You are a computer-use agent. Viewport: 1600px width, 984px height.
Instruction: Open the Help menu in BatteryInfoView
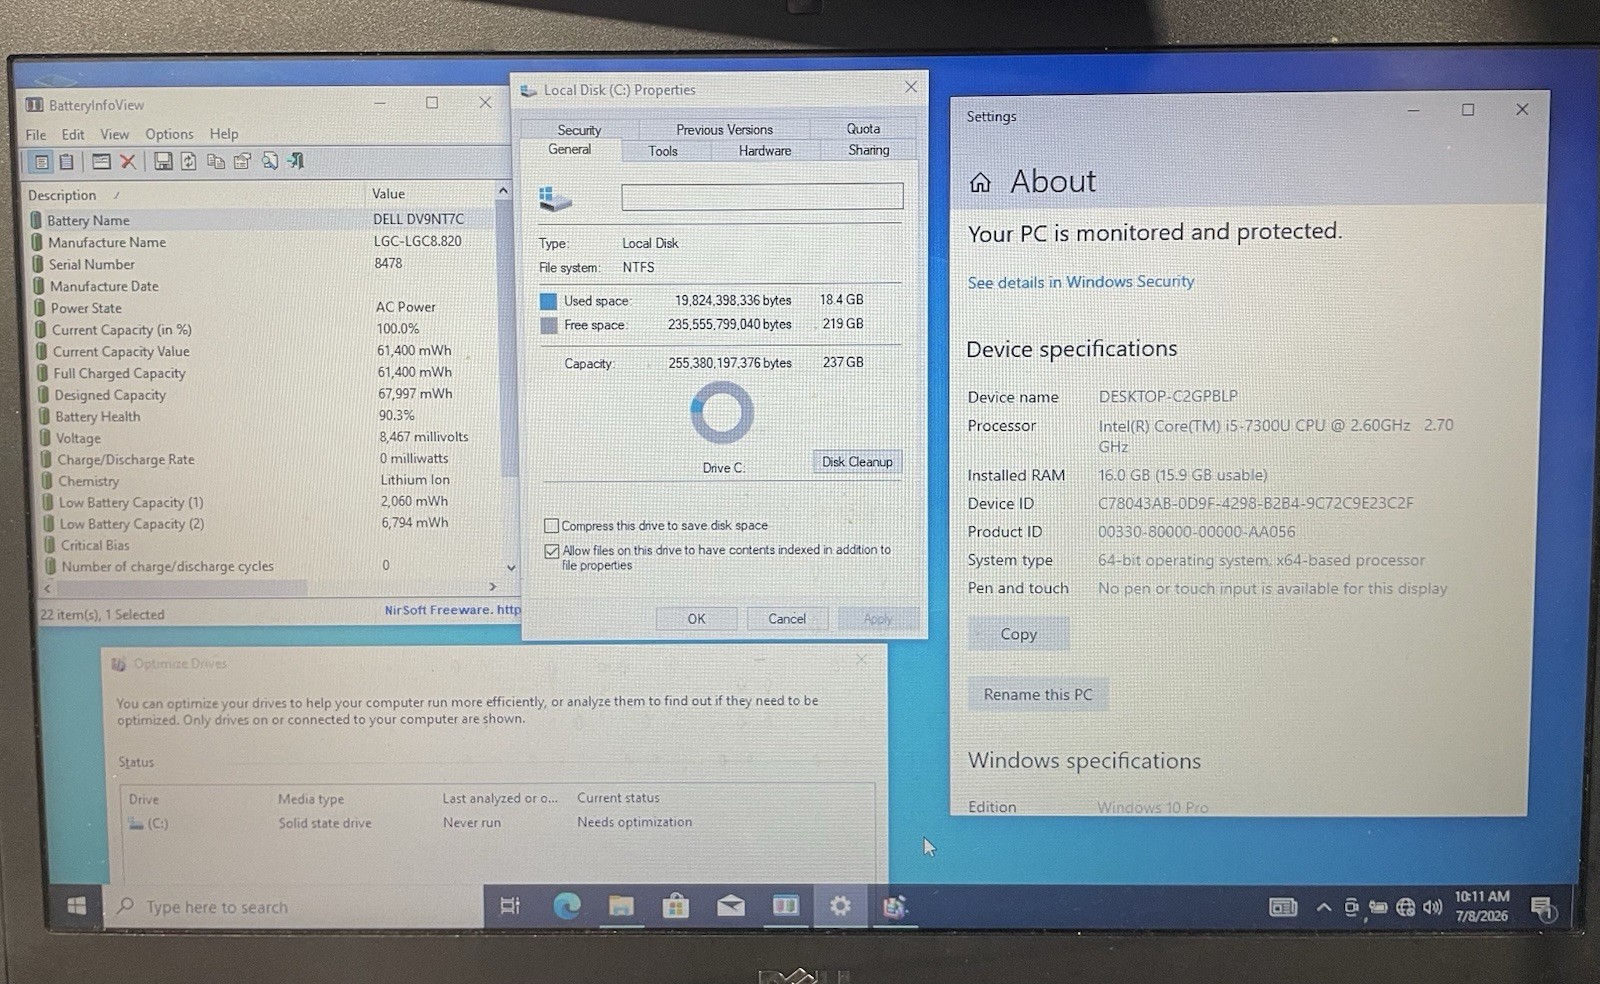click(x=224, y=134)
